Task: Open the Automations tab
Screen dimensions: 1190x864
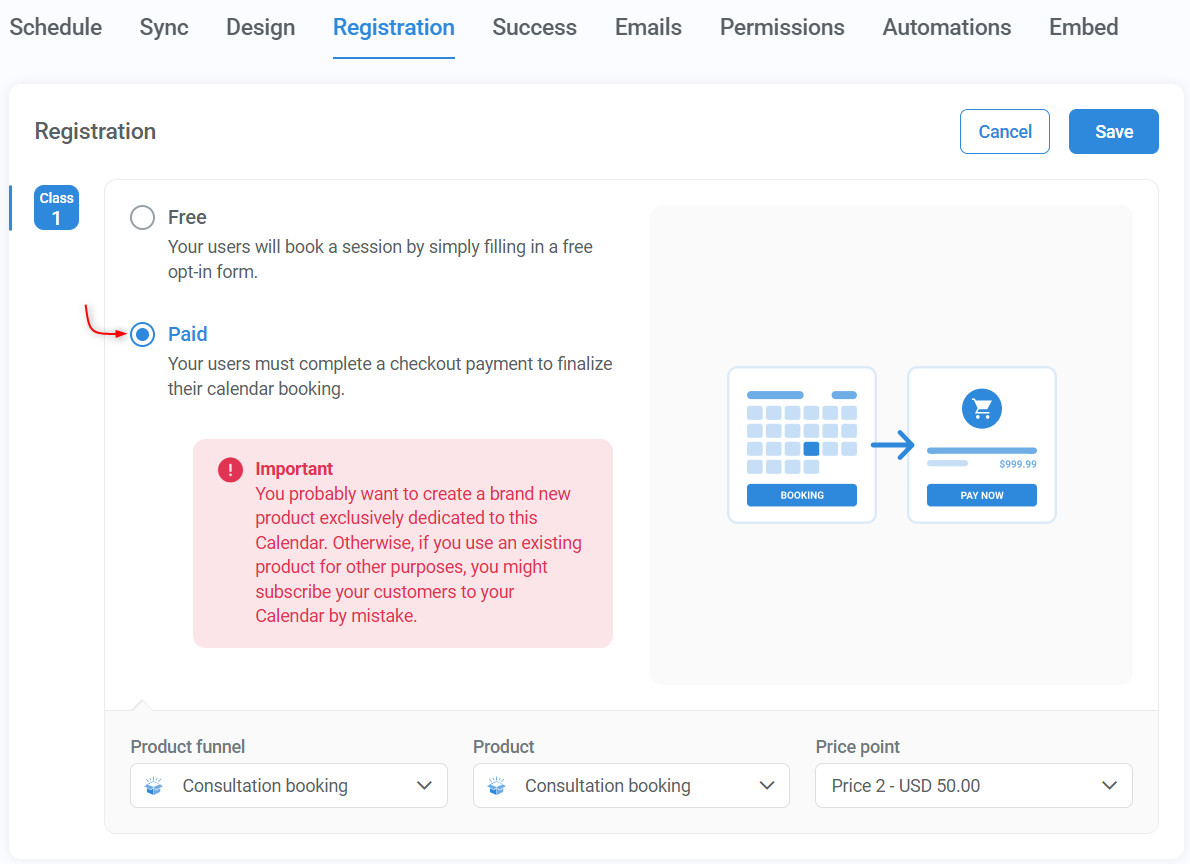Action: point(946,27)
